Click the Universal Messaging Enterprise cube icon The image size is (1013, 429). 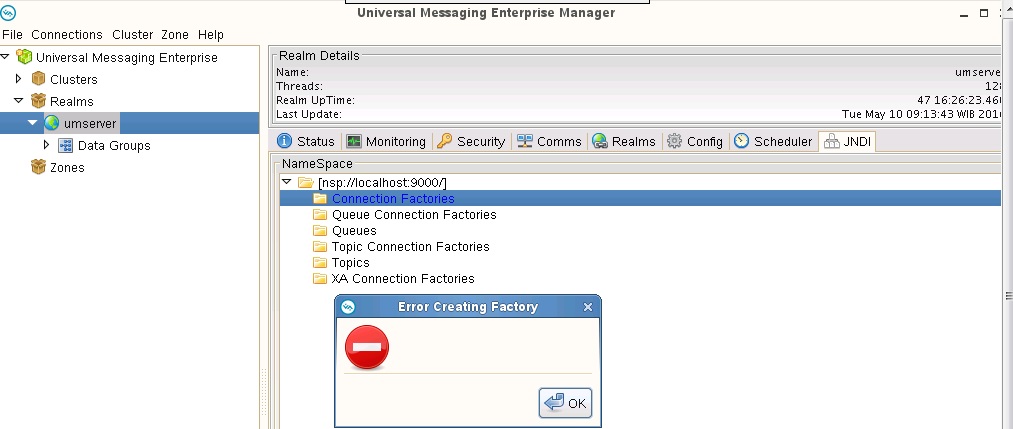click(24, 57)
